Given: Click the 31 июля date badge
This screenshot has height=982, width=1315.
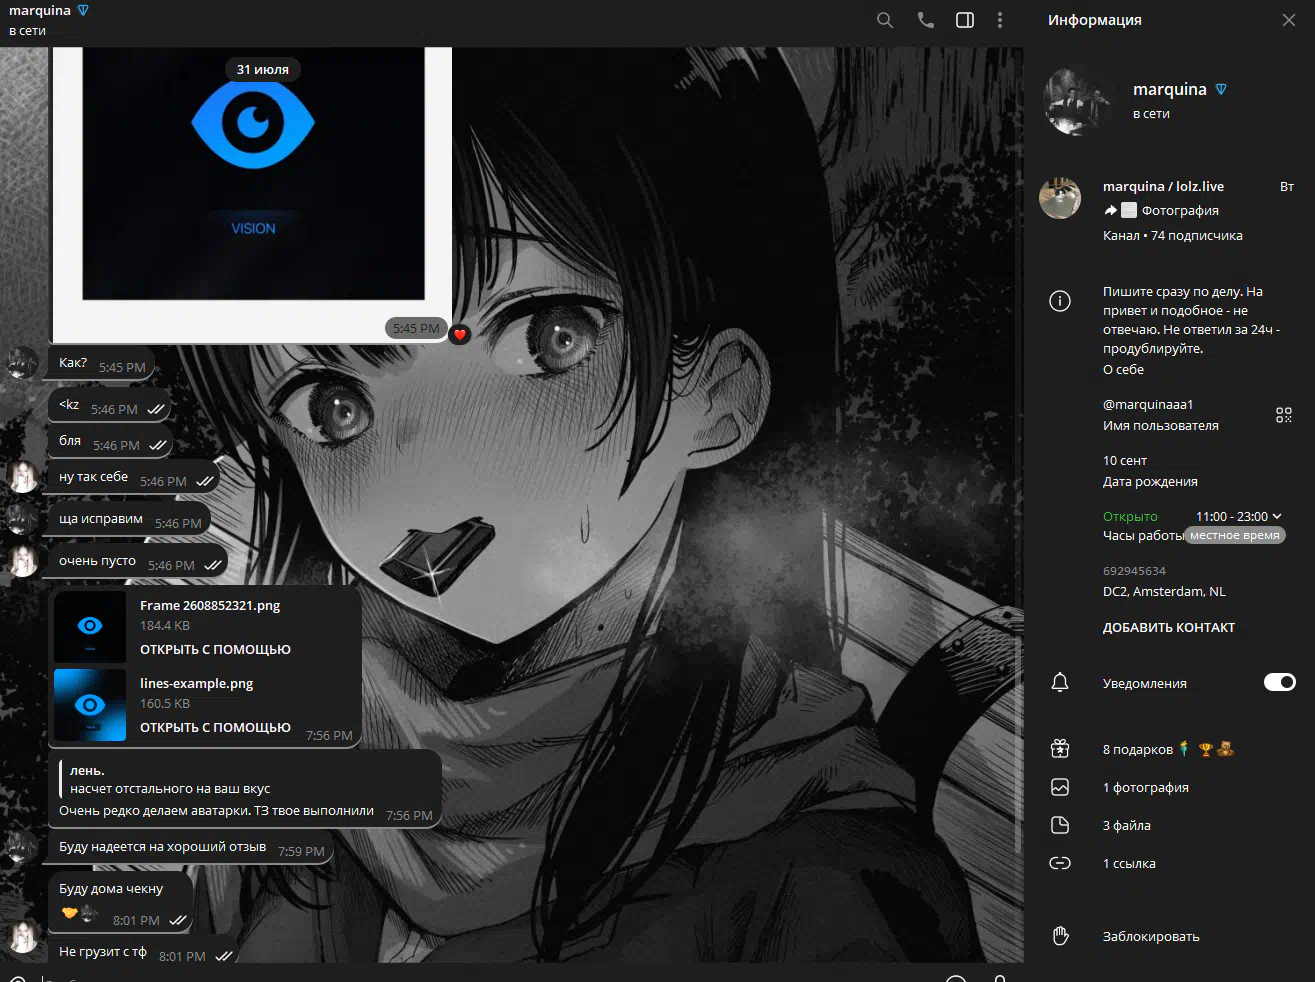Looking at the screenshot, I should [263, 69].
